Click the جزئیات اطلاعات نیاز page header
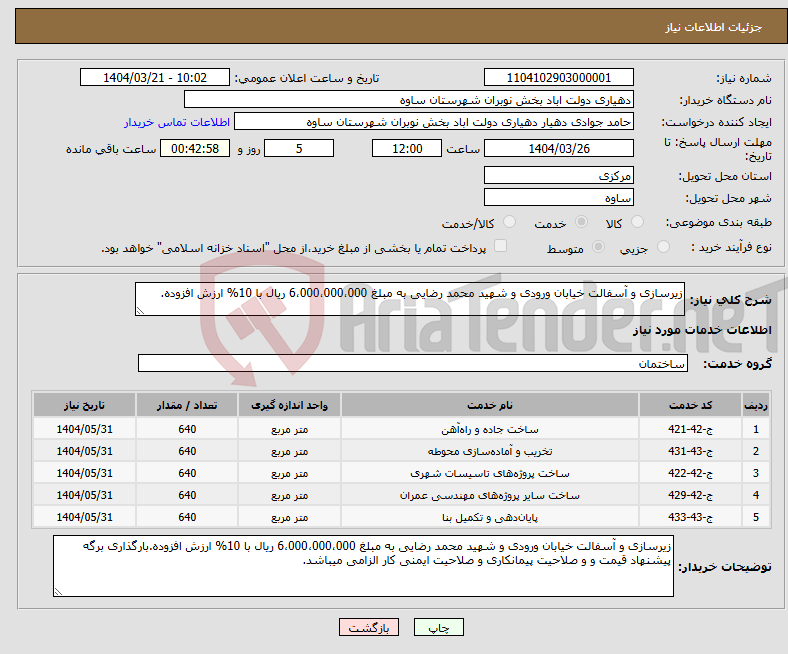Viewport: 788px width, 654px height. (714, 27)
